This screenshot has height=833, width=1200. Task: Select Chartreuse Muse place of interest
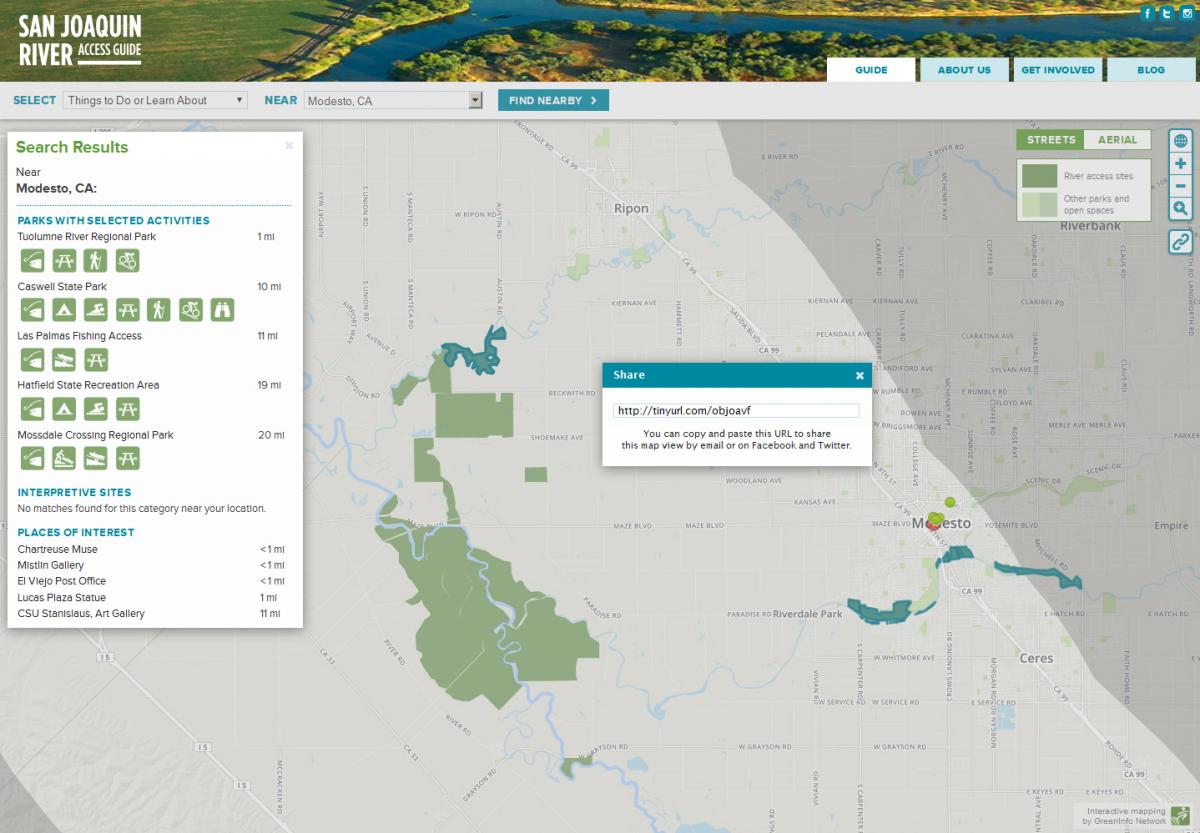click(x=58, y=550)
